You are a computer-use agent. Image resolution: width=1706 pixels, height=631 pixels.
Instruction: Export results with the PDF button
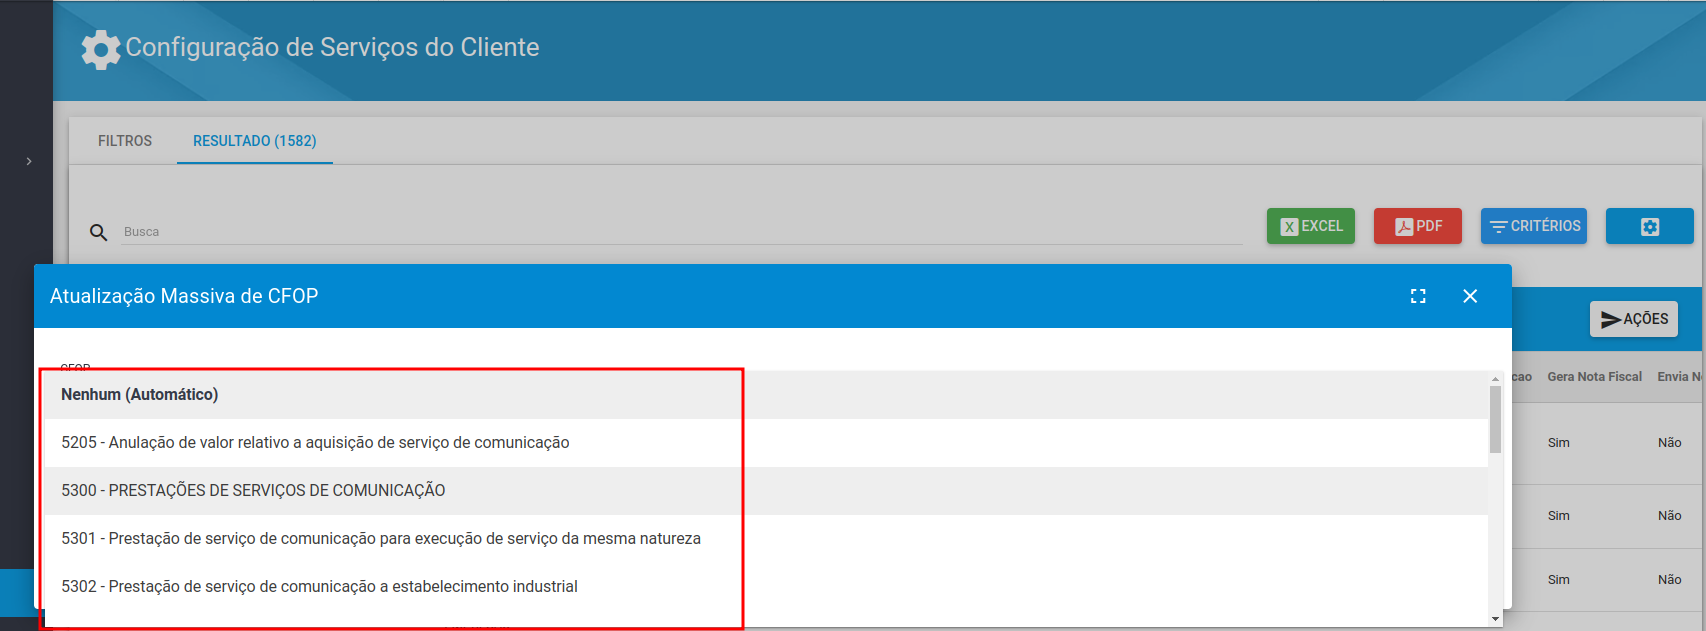click(1418, 226)
